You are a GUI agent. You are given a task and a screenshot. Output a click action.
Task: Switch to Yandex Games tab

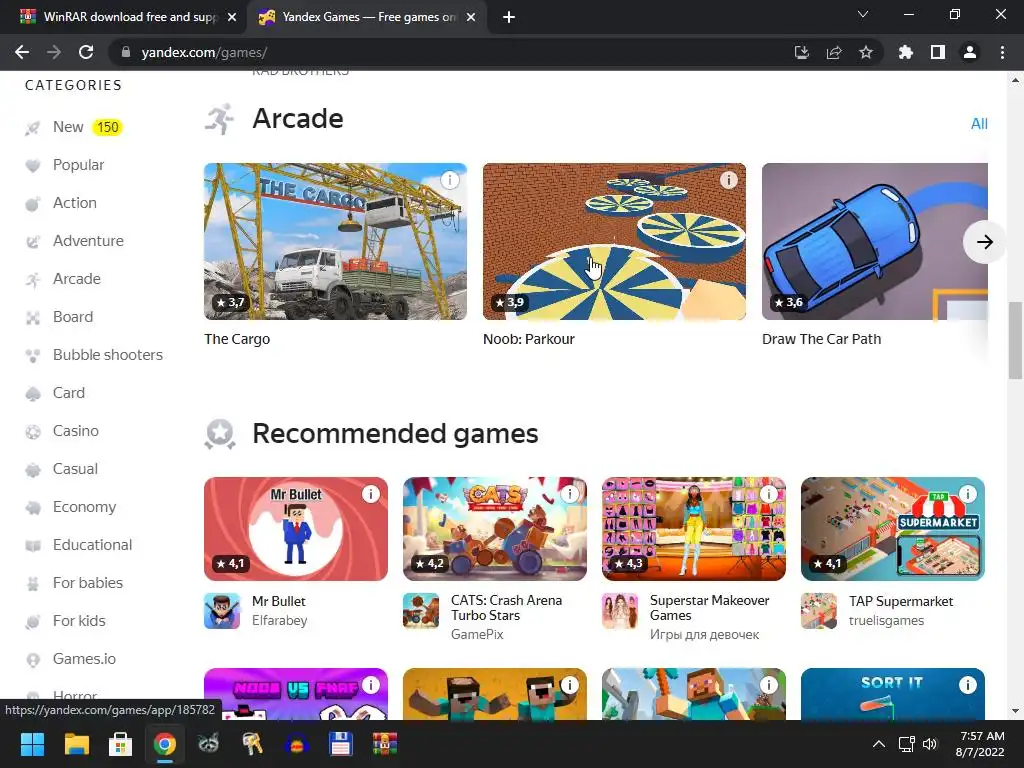coord(367,17)
